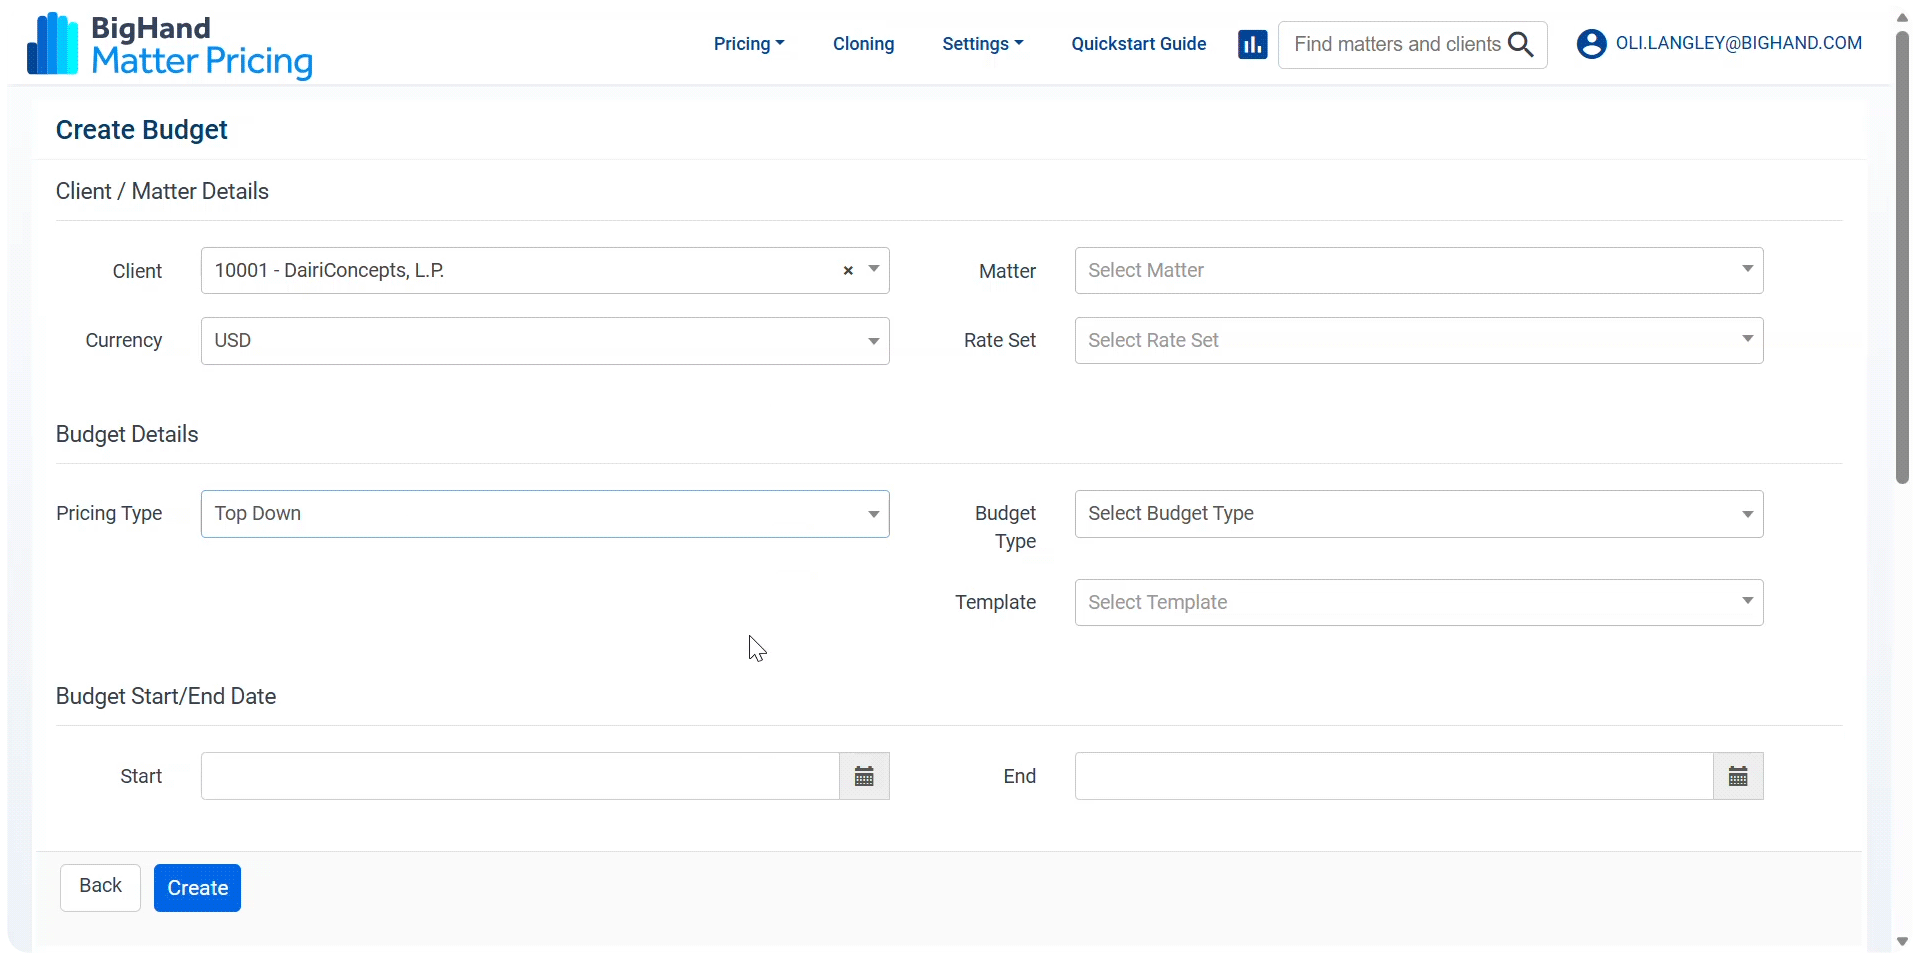Open the Pricing menu
Screen dimensions: 1920x960
(749, 44)
